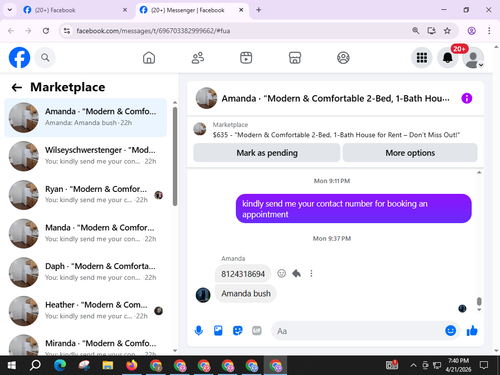Open the site information icon in address bar
Image resolution: width=500 pixels, height=375 pixels.
click(67, 31)
